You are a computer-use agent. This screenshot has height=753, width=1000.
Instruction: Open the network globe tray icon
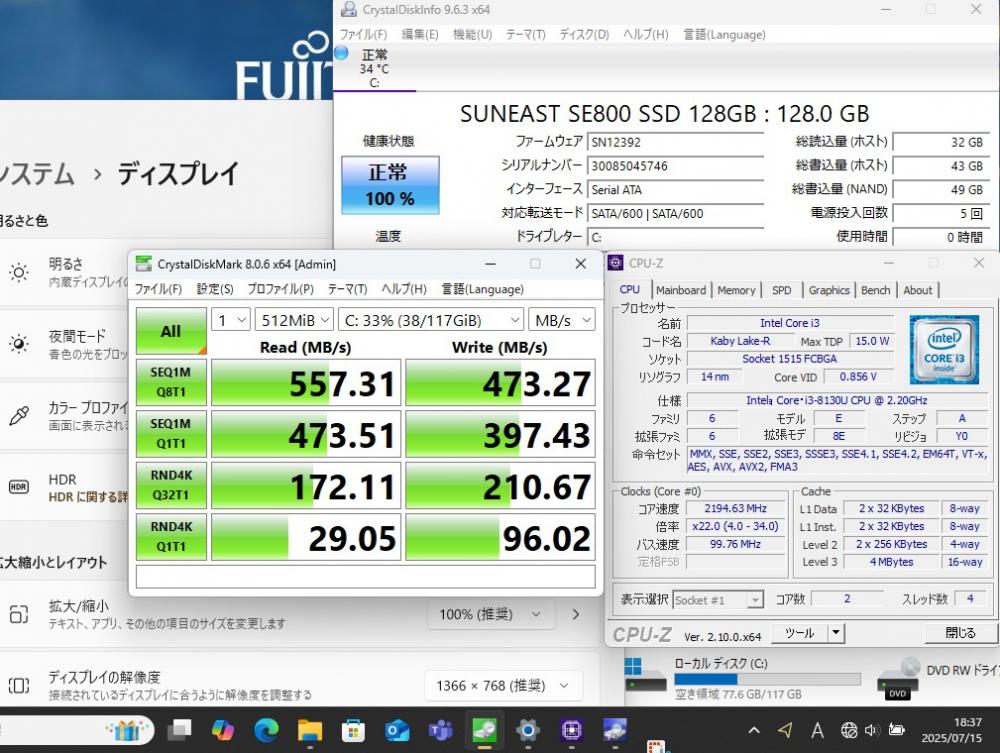(x=848, y=731)
